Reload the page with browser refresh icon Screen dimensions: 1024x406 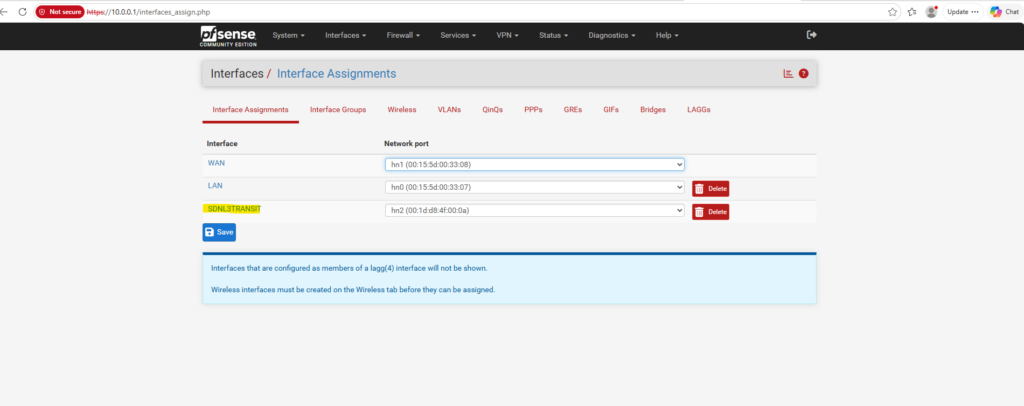(22, 12)
